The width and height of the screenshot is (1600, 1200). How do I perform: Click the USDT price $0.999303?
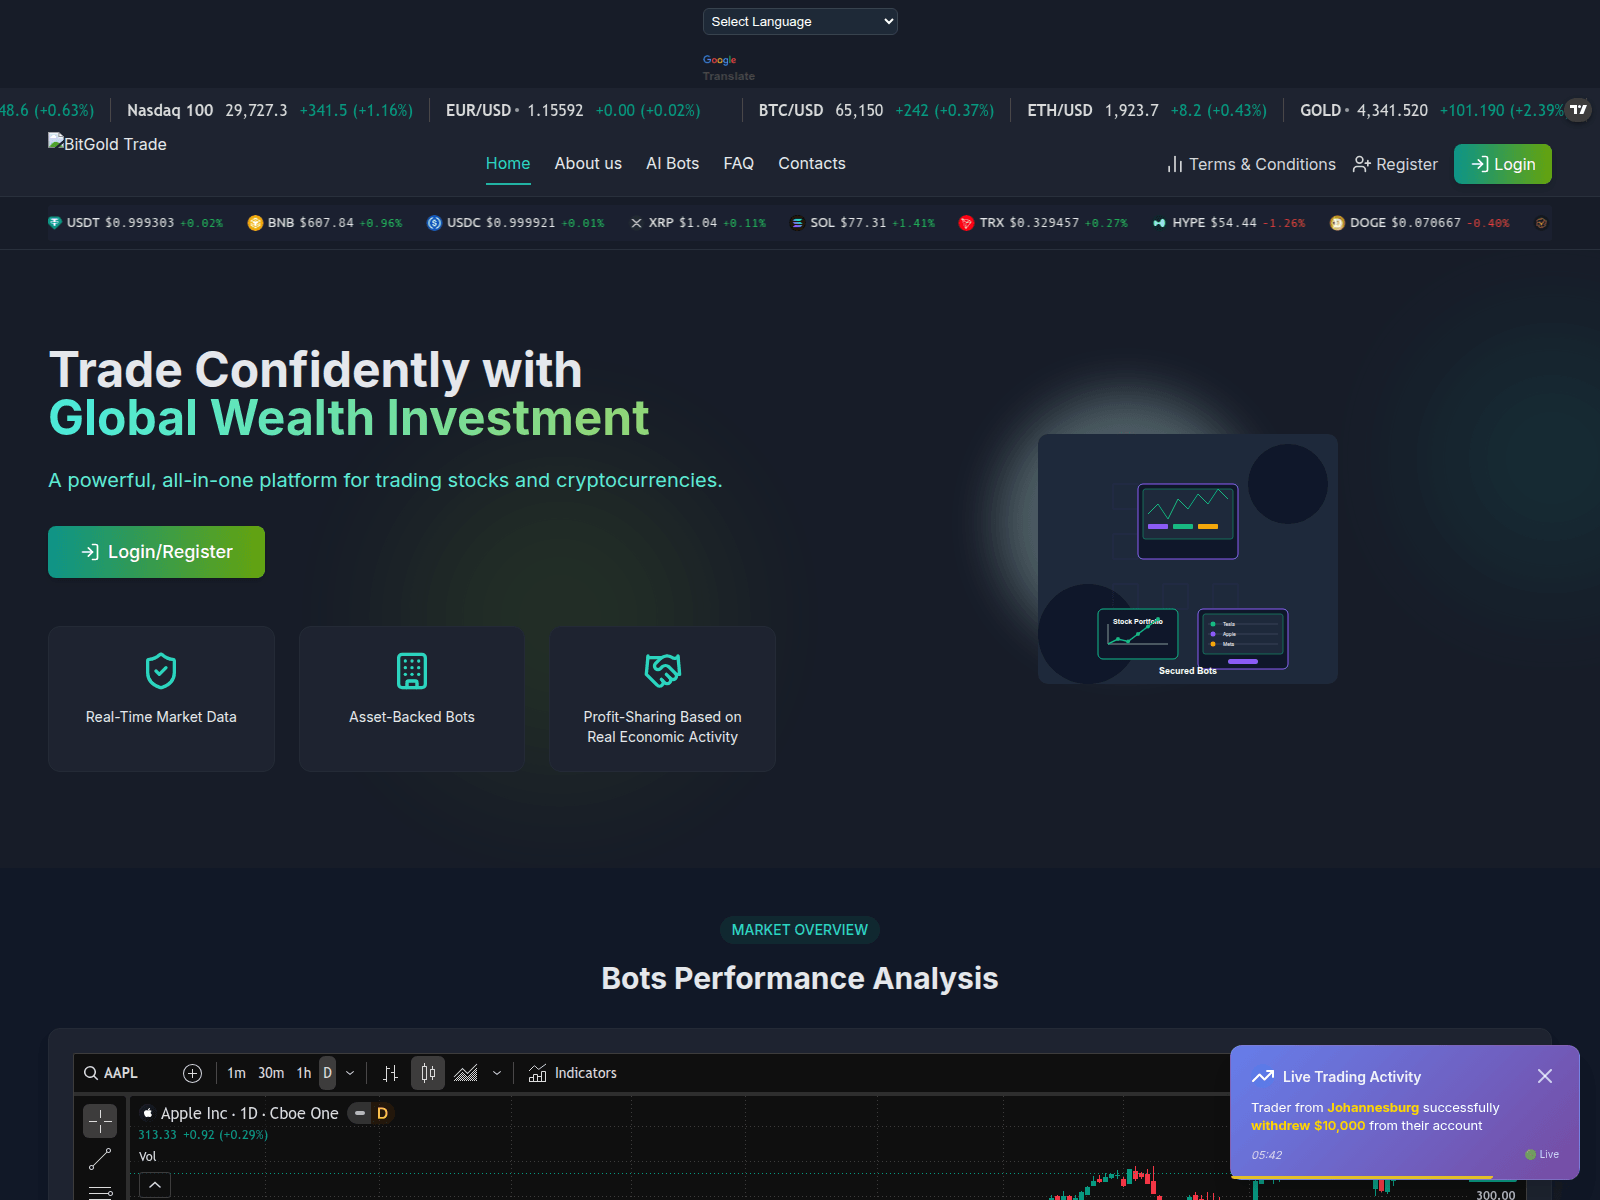(x=139, y=223)
